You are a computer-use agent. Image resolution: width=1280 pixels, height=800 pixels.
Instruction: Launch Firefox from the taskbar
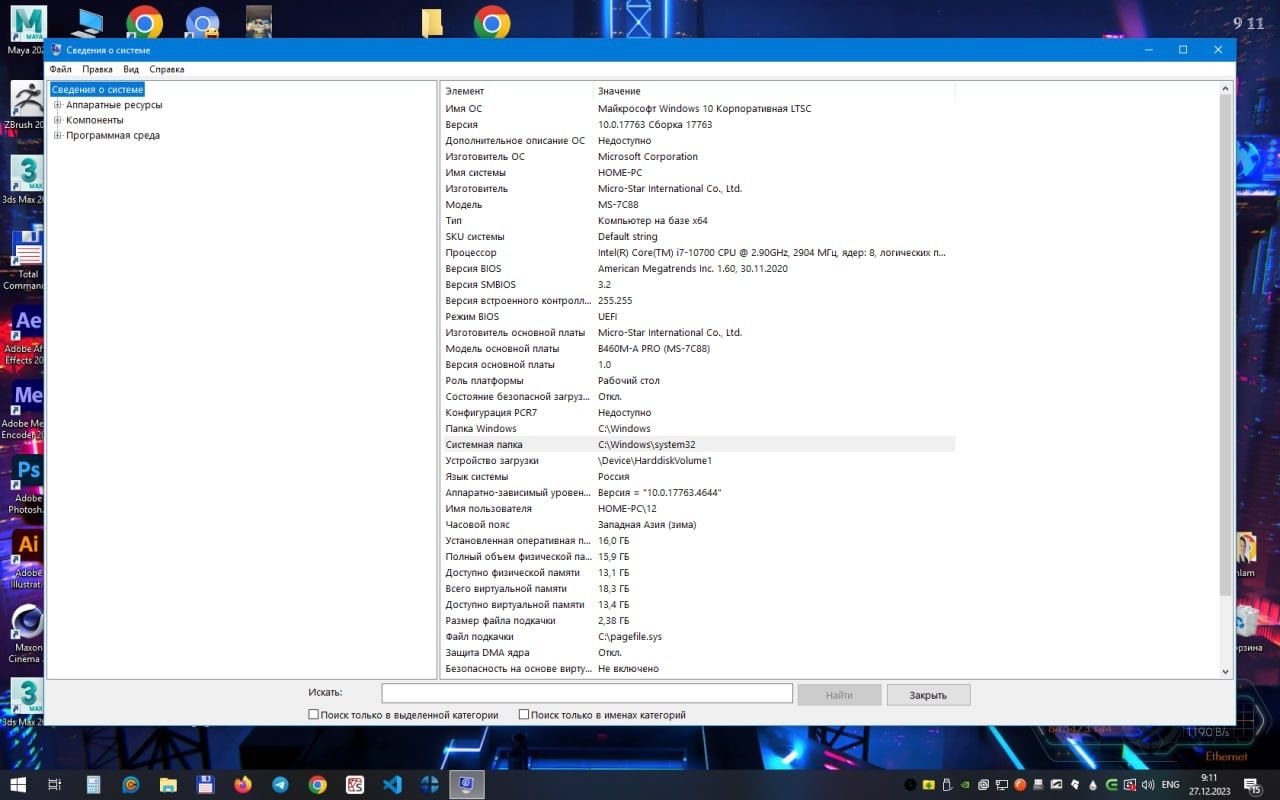pyautogui.click(x=243, y=785)
